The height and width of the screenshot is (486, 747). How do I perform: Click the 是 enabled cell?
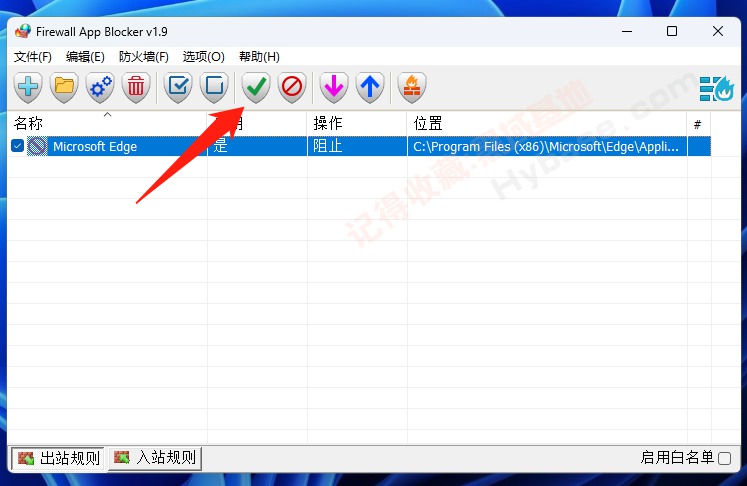(257, 146)
